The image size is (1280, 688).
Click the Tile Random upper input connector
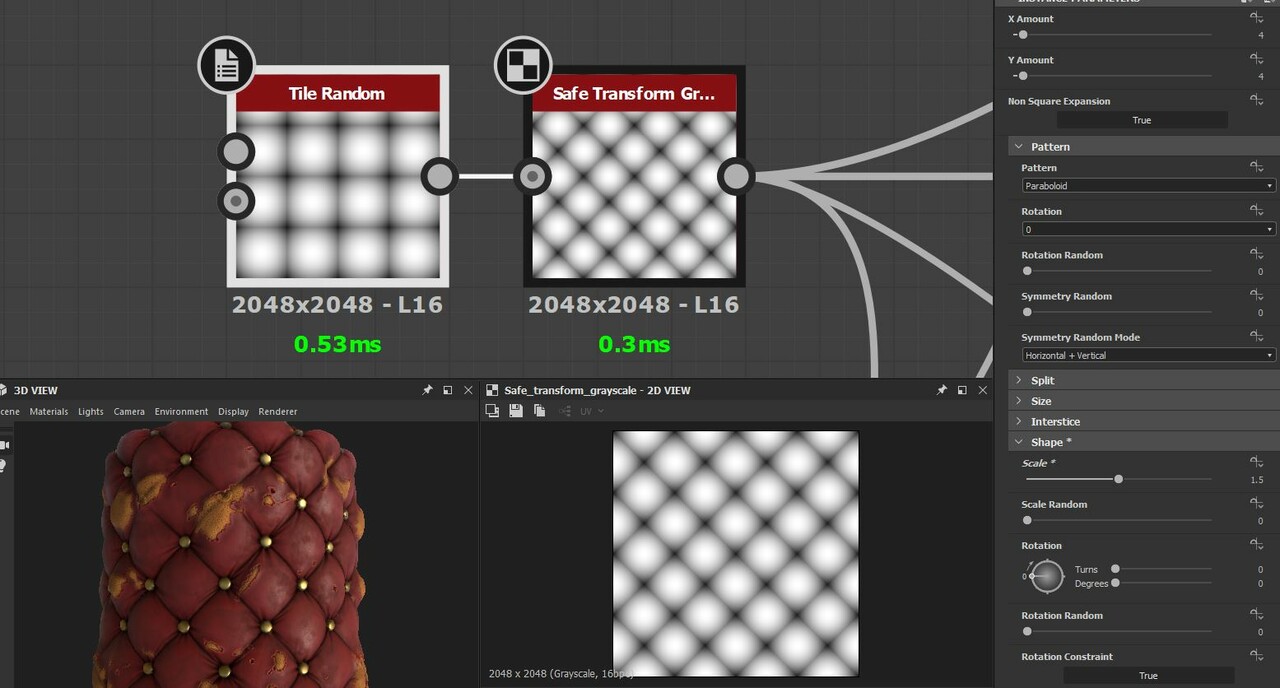tap(236, 152)
